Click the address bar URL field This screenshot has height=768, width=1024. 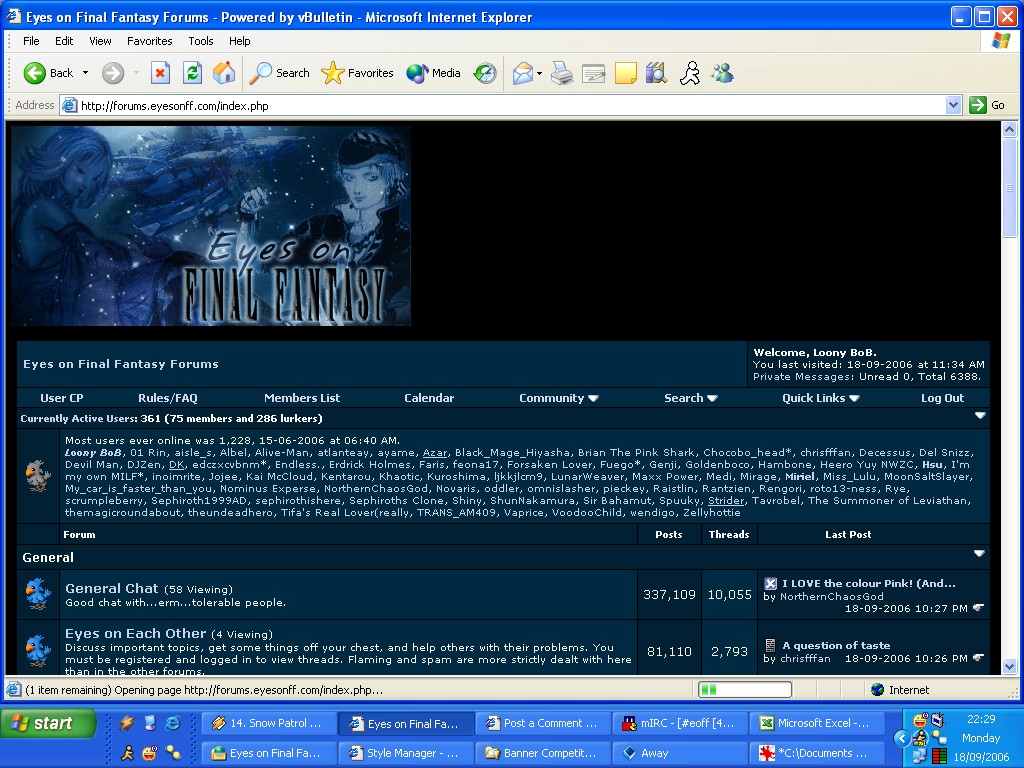tap(500, 105)
